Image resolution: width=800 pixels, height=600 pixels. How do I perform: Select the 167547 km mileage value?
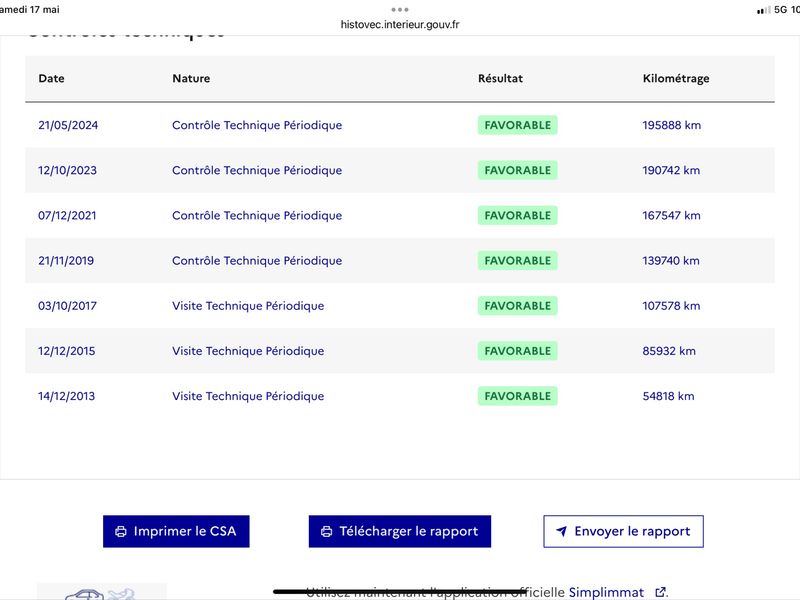coord(671,215)
